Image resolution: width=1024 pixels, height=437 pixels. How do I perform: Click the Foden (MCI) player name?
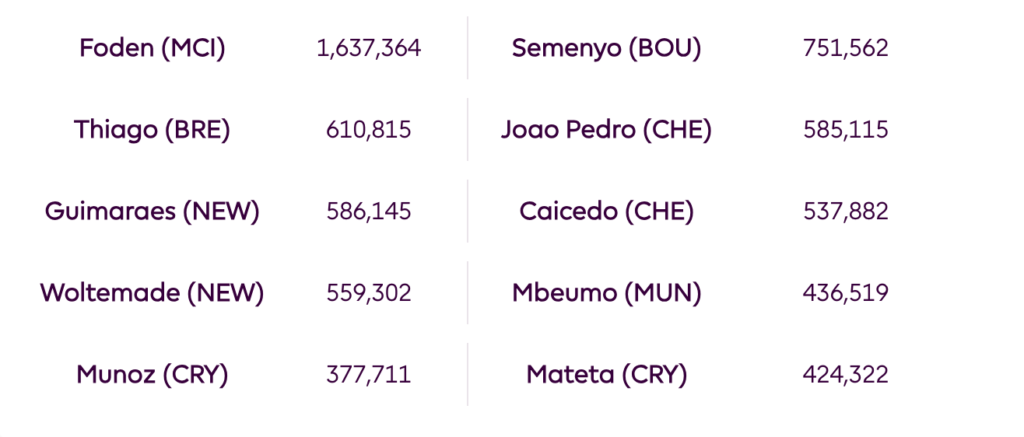pyautogui.click(x=152, y=48)
